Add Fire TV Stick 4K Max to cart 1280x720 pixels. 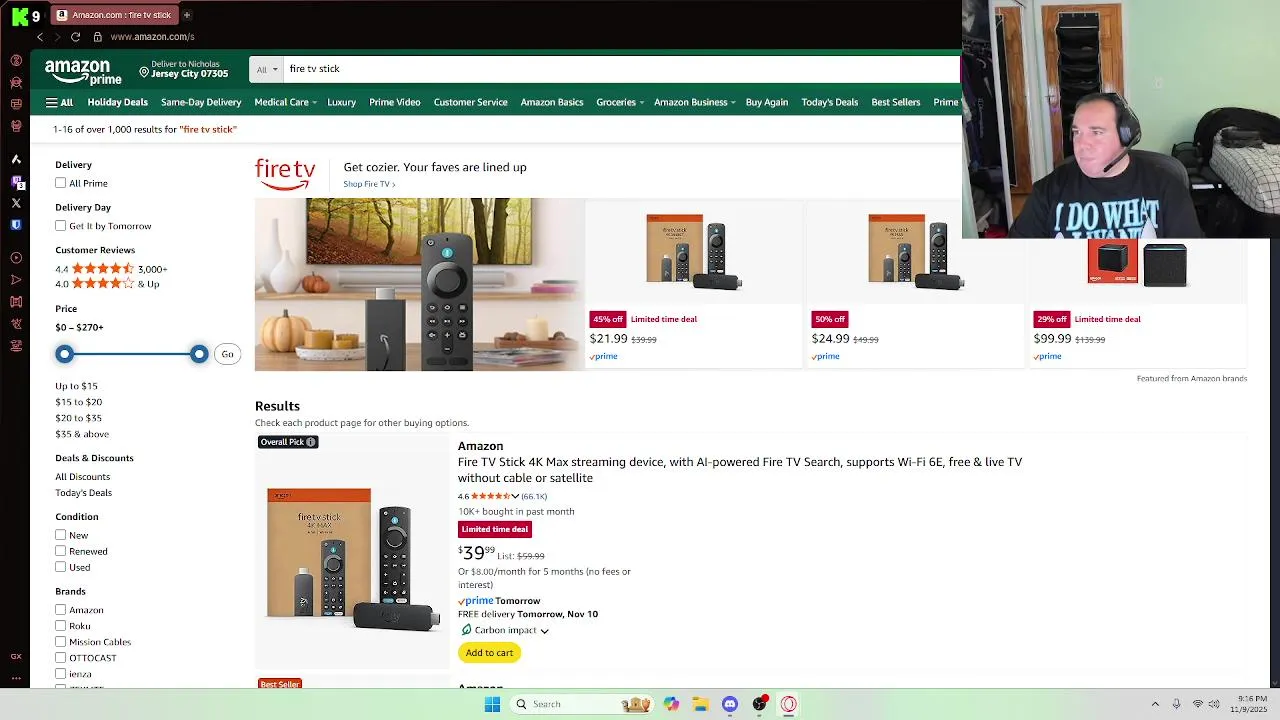click(489, 653)
